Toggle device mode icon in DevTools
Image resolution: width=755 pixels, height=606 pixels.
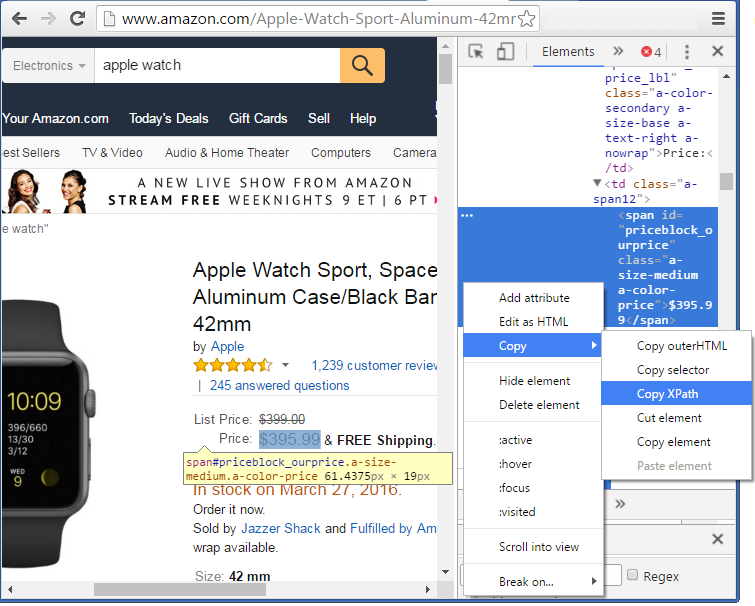pos(505,51)
